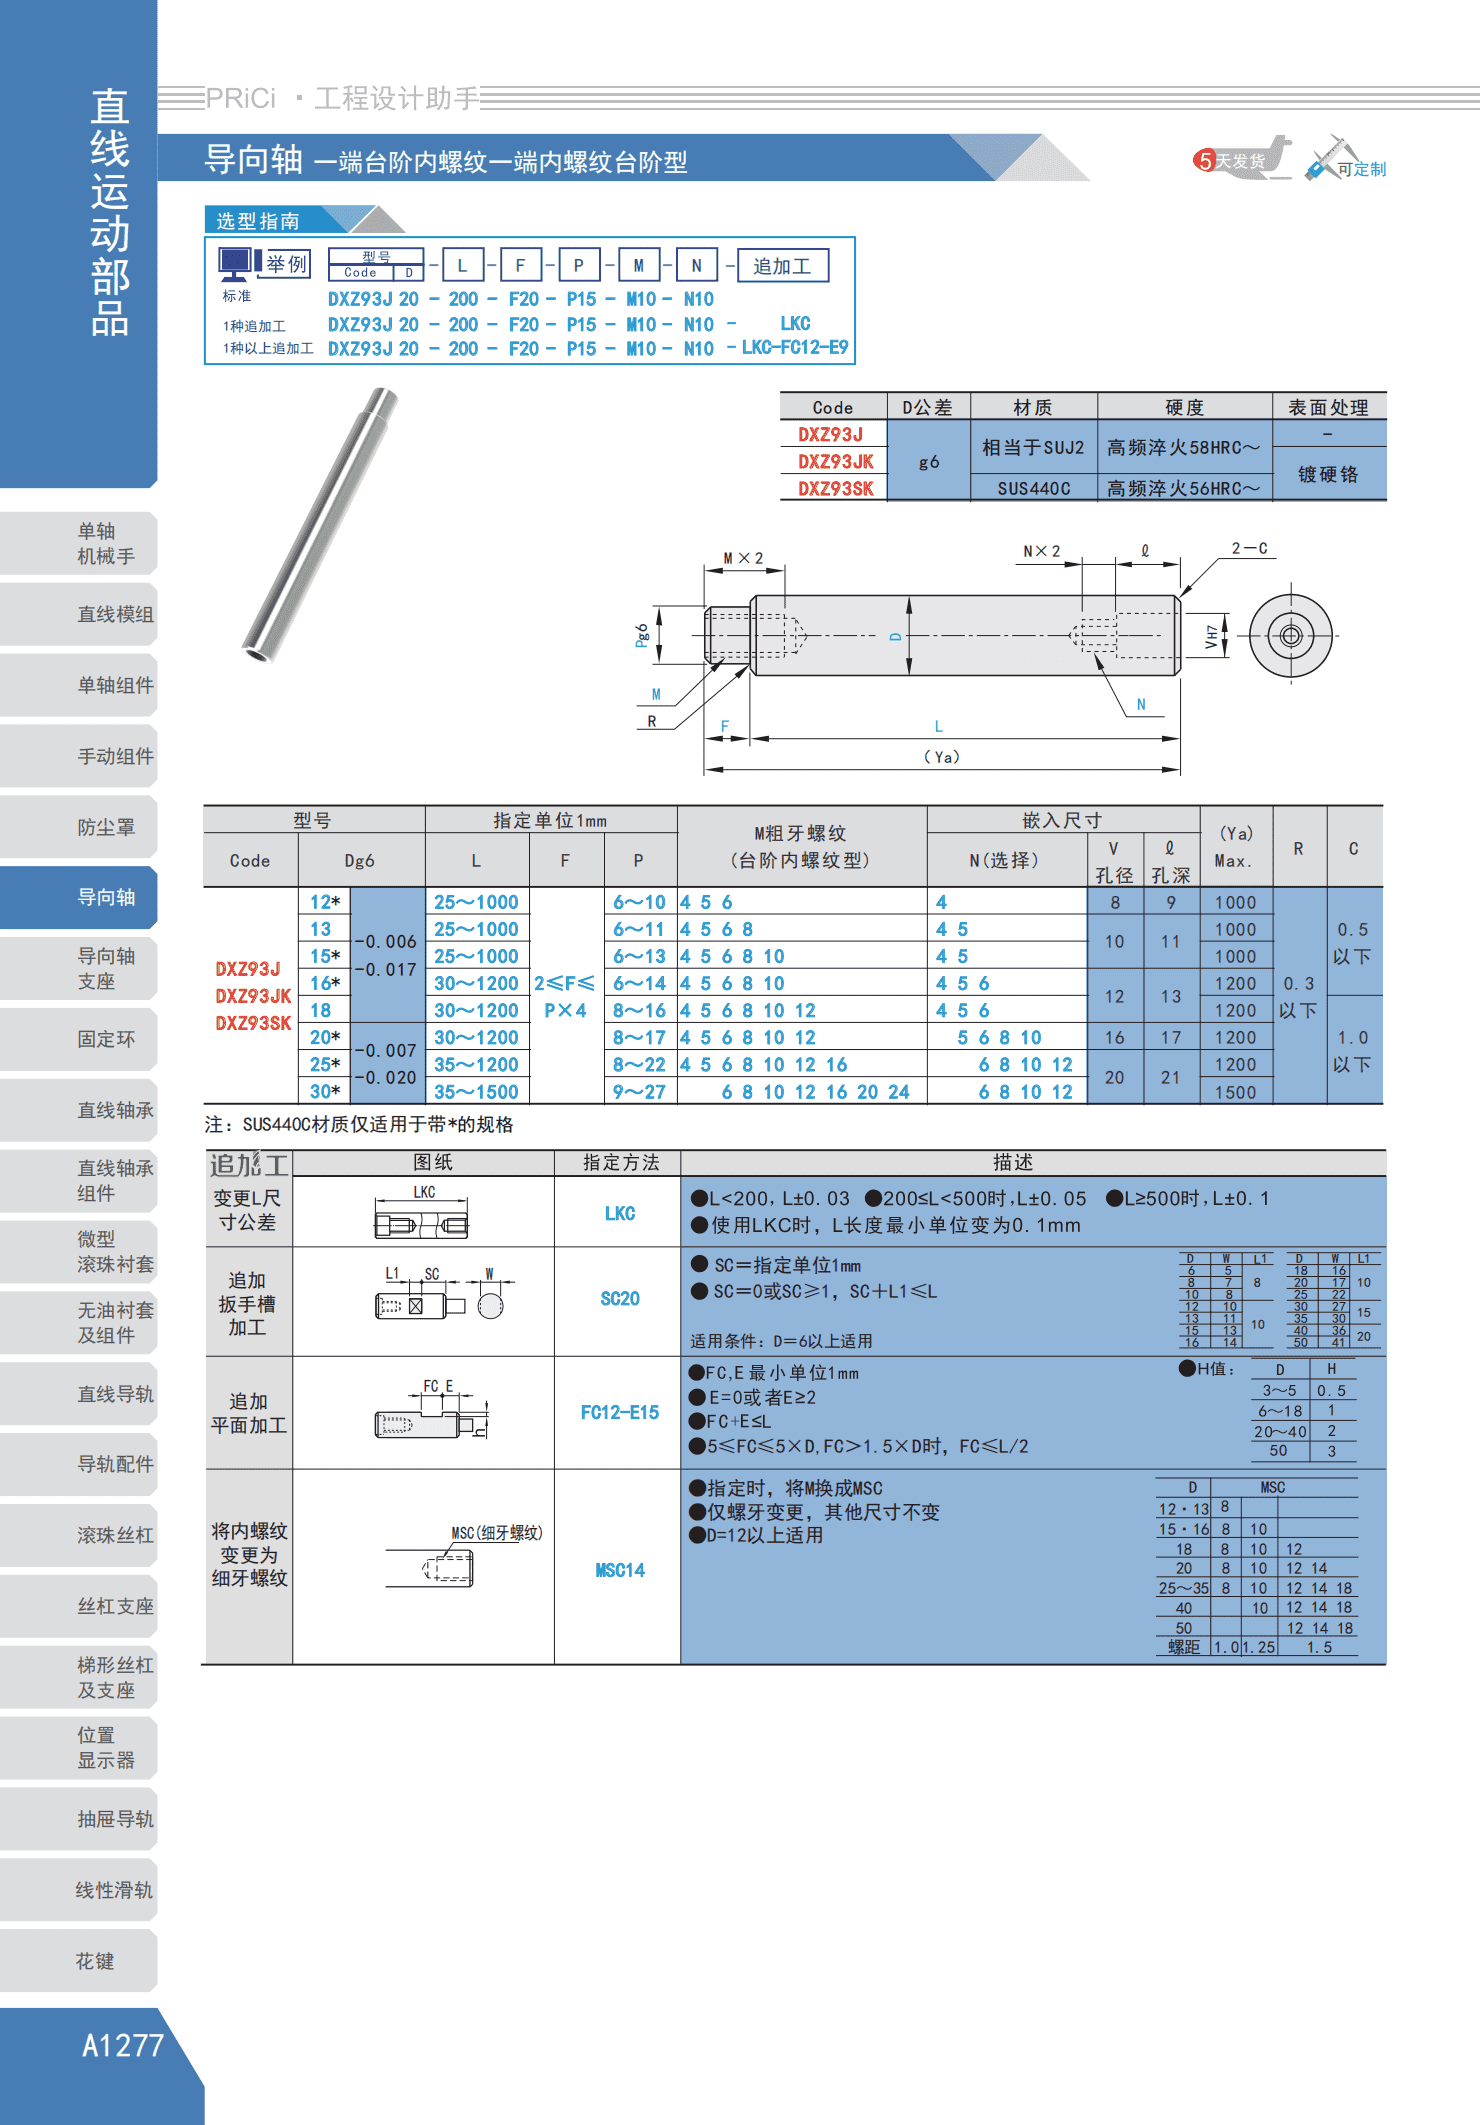Viewport: 1480px width, 2125px height.
Task: Click DXZ93SK in the material table
Action: point(835,488)
